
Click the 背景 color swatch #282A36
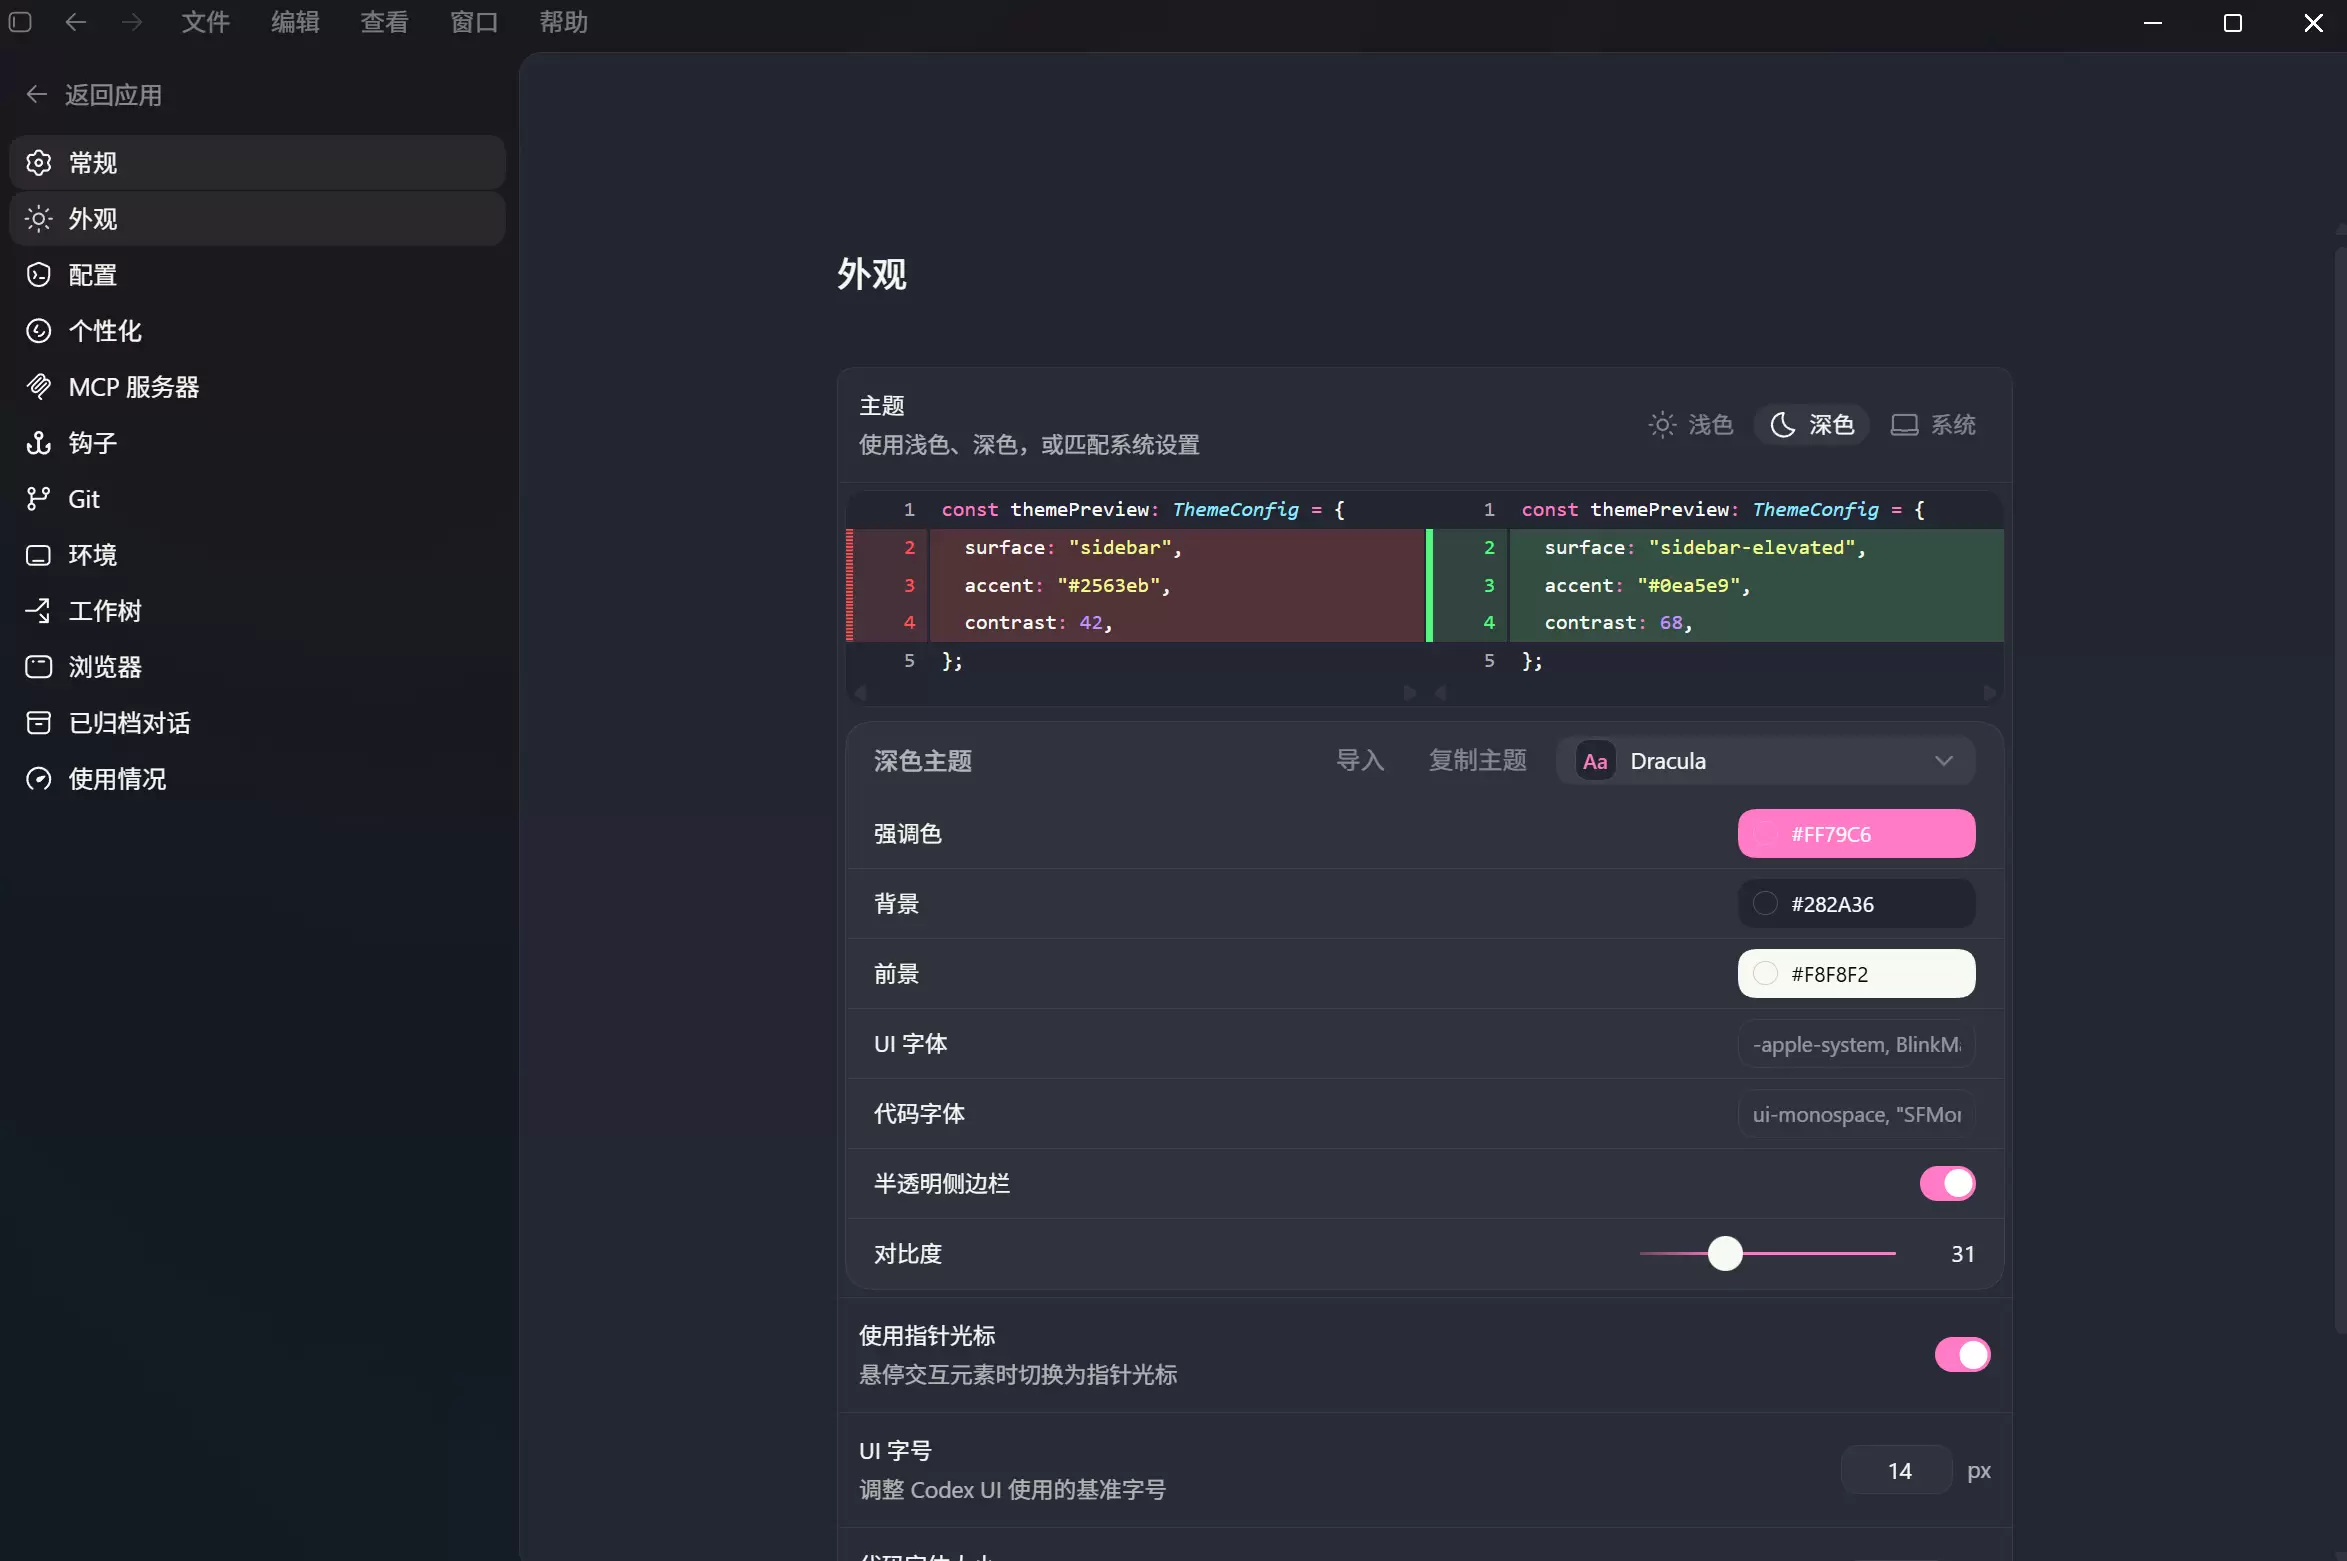(x=1856, y=904)
